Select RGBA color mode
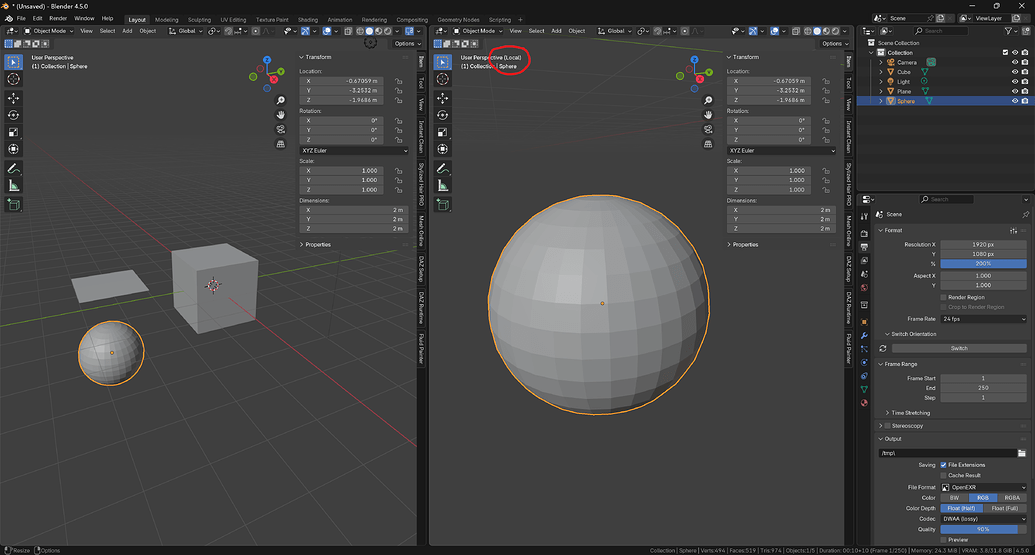Screen dimensions: 1035x555 tap(1012, 498)
